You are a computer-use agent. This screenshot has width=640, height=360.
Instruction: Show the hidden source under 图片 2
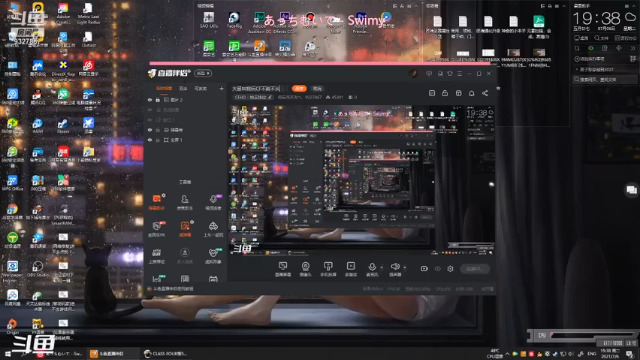pos(150,110)
